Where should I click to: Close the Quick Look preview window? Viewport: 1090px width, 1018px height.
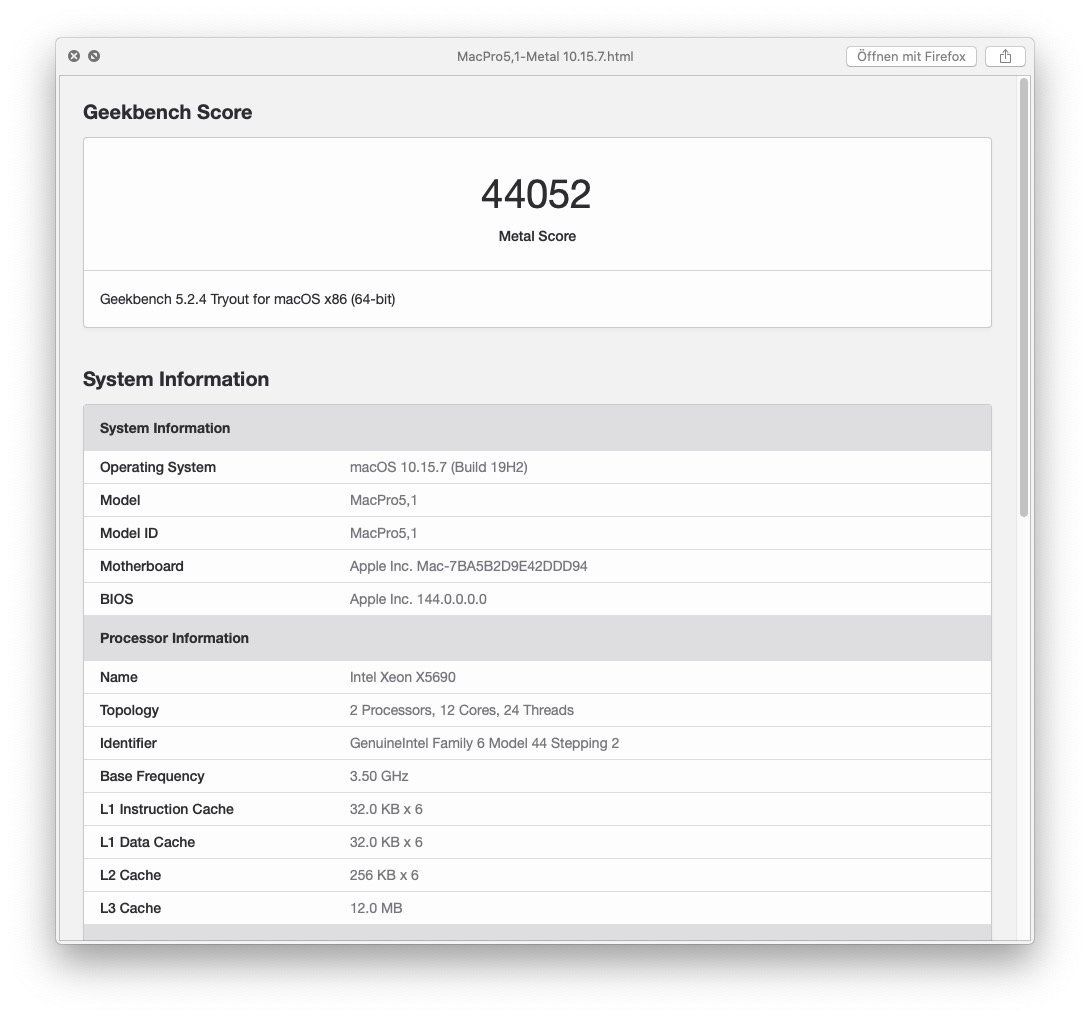(74, 56)
